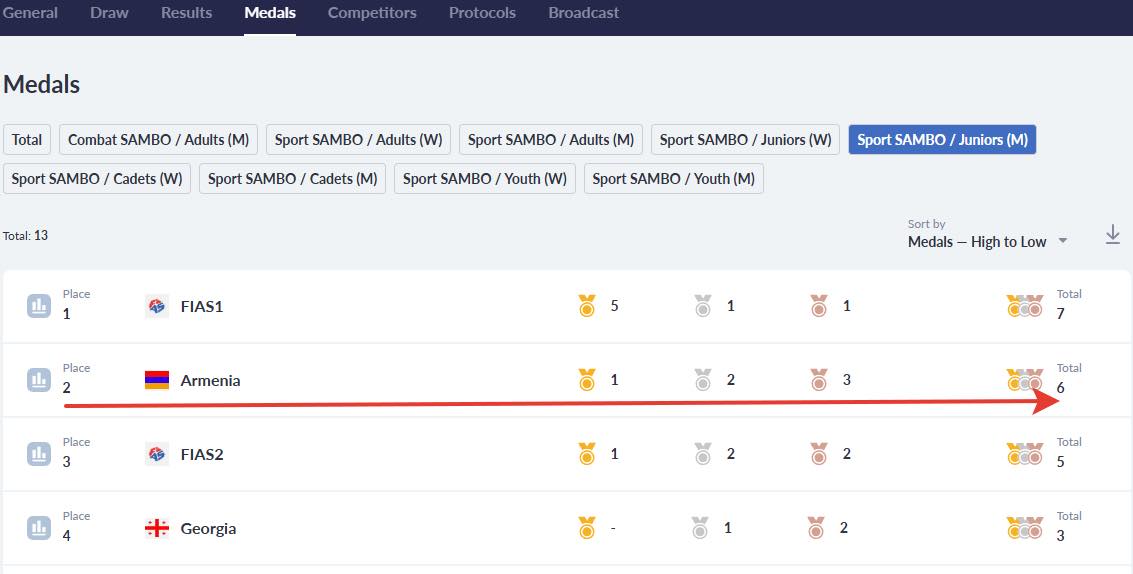The image size is (1133, 574).
Task: Choose Sport SAMBO / Youth (M) filter
Action: click(673, 179)
